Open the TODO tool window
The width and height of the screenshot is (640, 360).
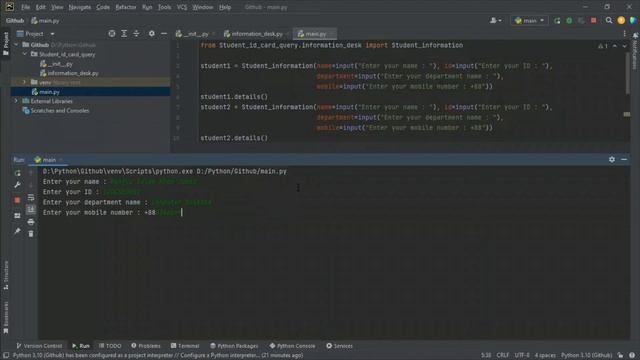click(x=110, y=346)
